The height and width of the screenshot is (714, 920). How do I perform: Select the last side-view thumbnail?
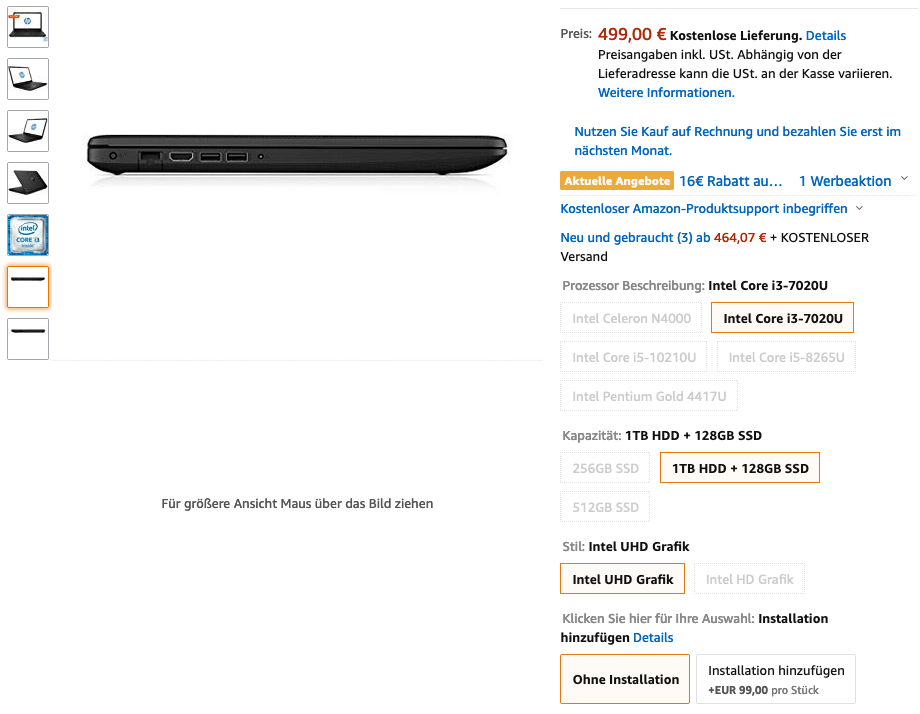tap(28, 339)
